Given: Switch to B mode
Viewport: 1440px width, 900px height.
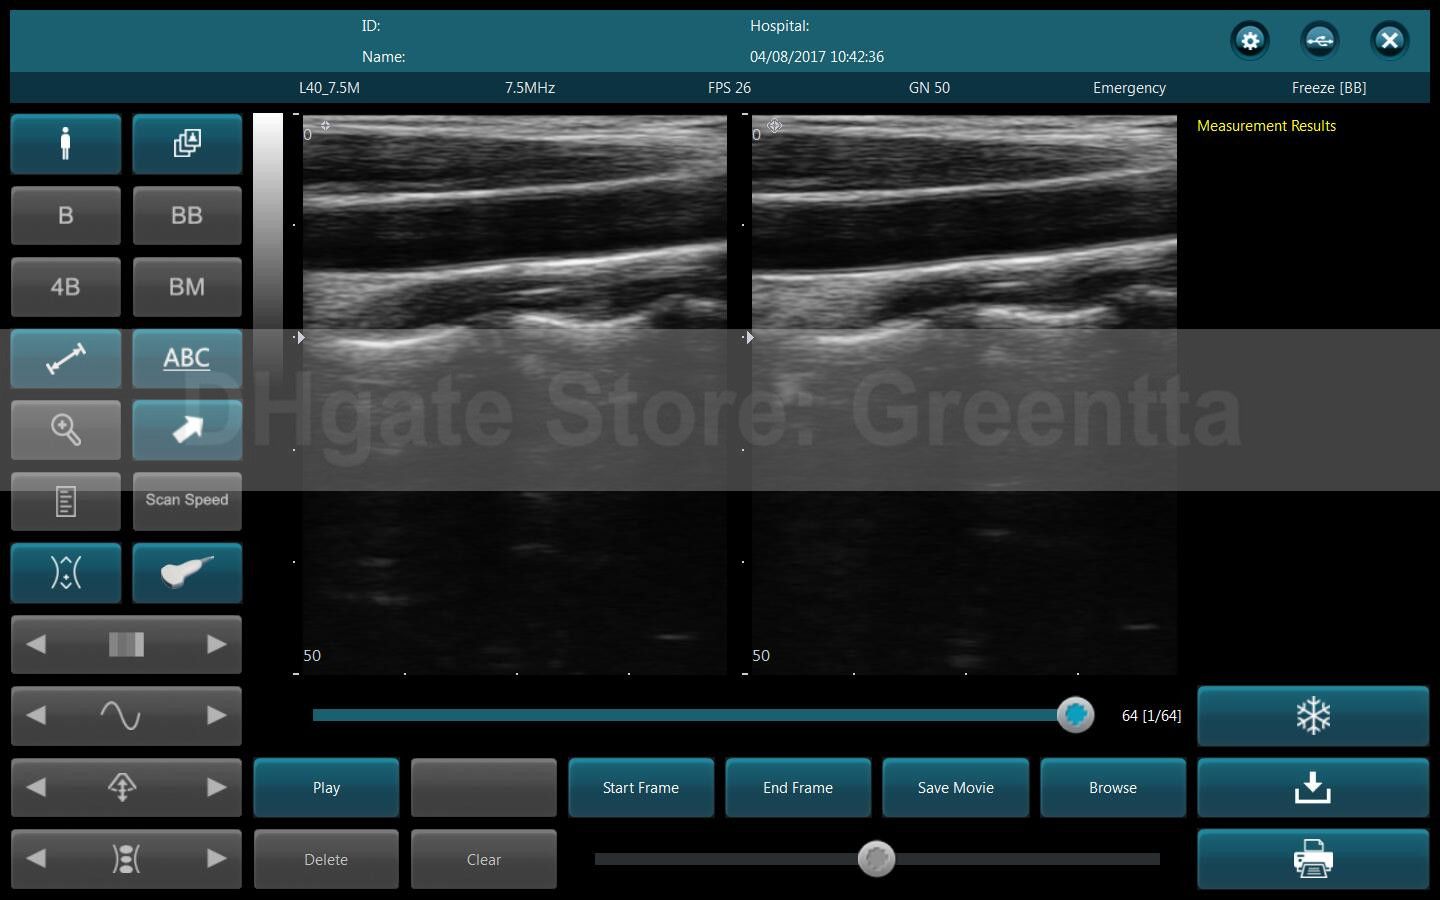Looking at the screenshot, I should click(66, 215).
